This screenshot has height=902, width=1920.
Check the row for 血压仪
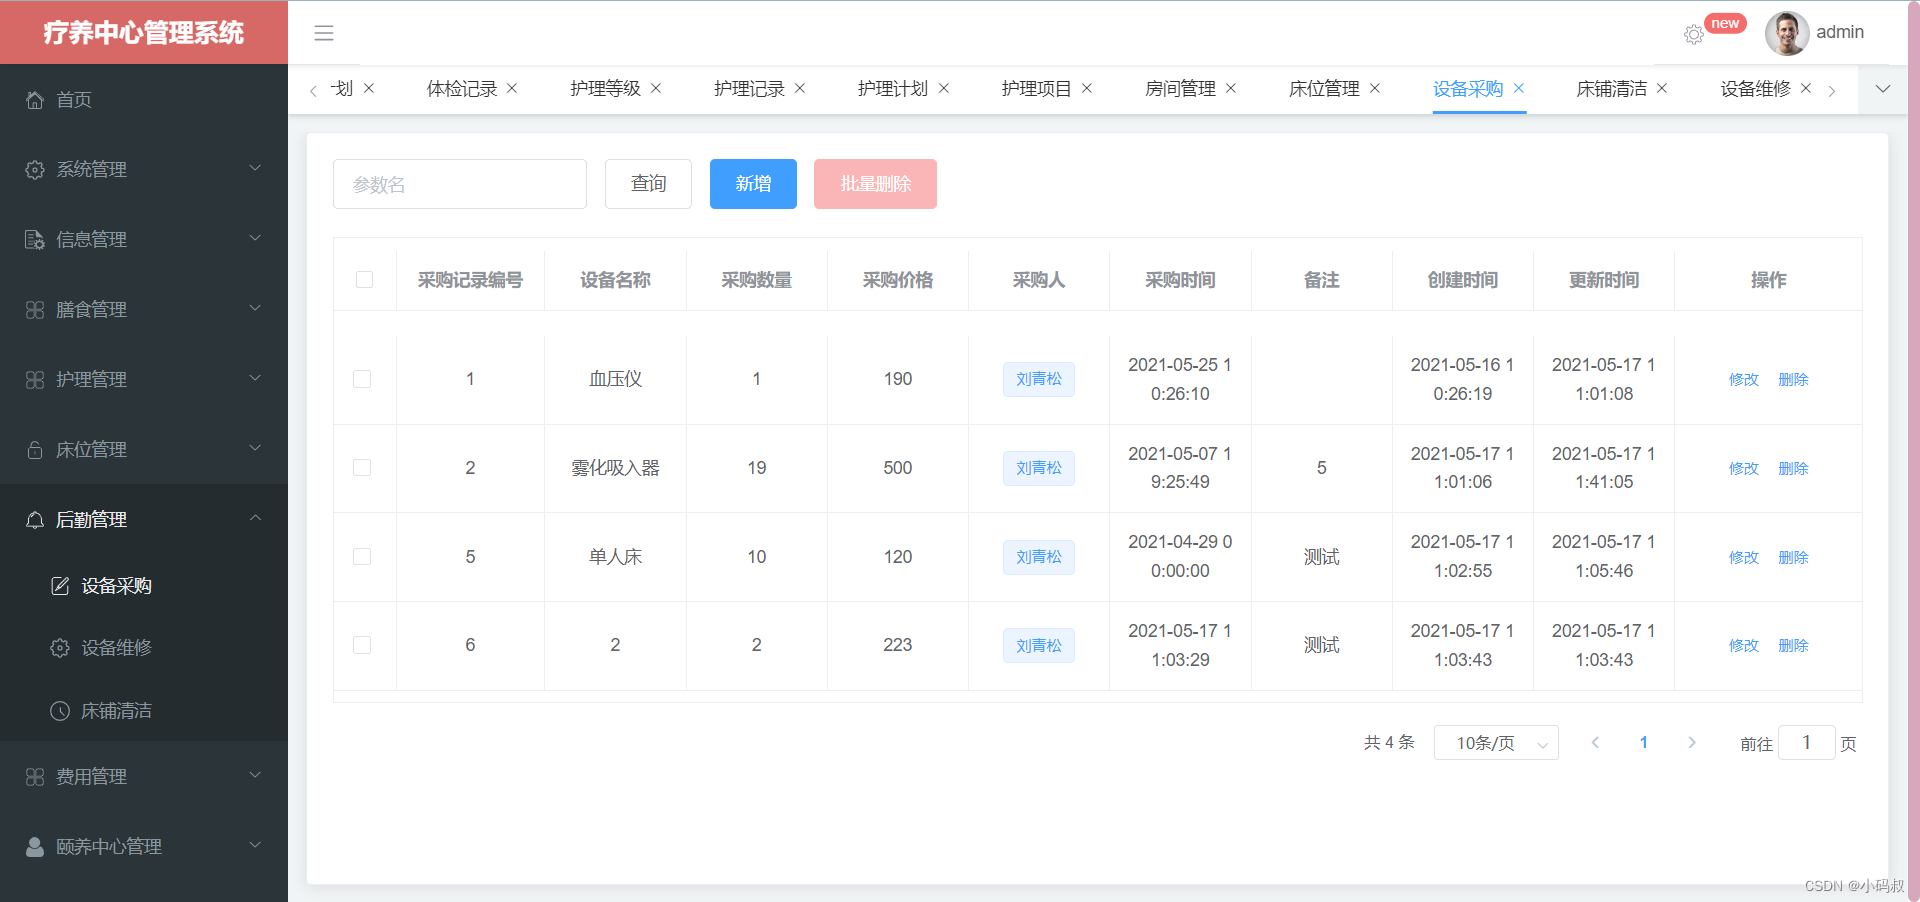coord(362,379)
